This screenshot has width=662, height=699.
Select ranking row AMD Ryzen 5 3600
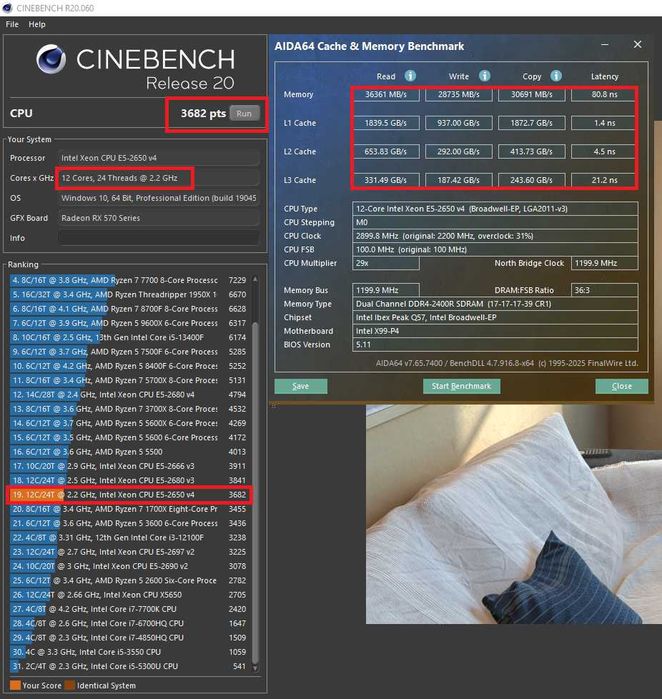point(128,523)
